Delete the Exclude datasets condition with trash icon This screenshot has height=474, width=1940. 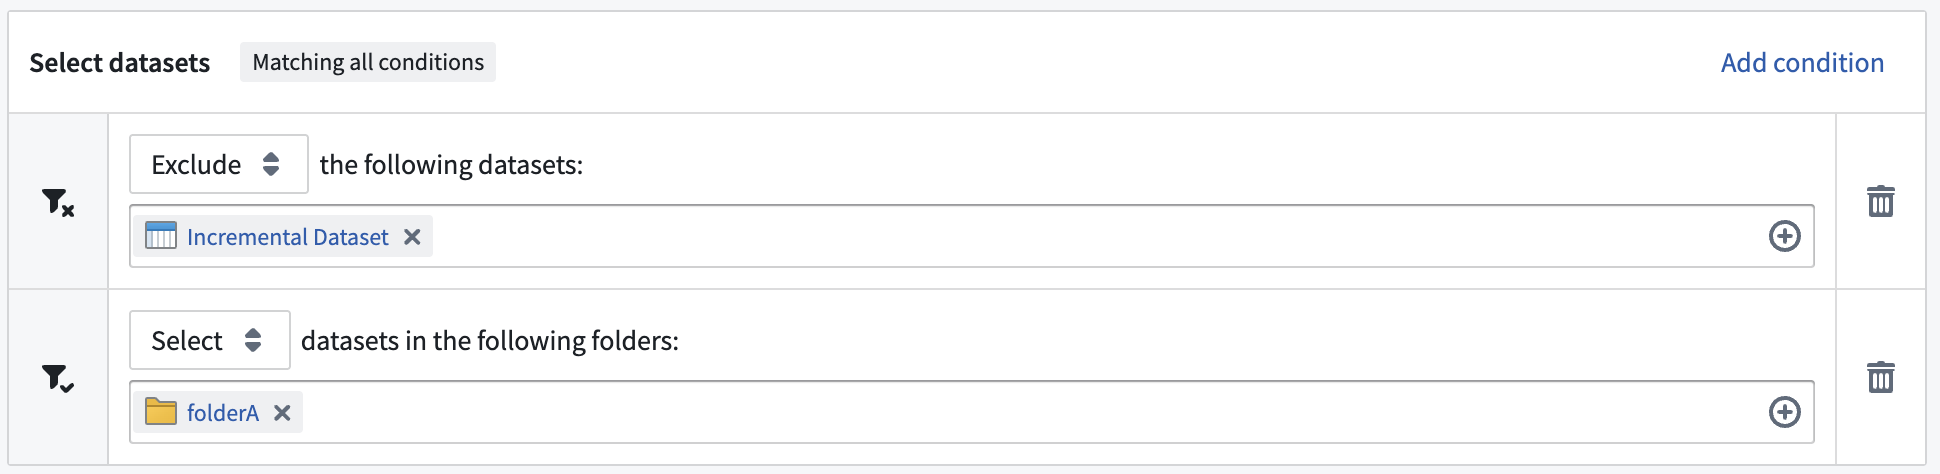tap(1880, 201)
